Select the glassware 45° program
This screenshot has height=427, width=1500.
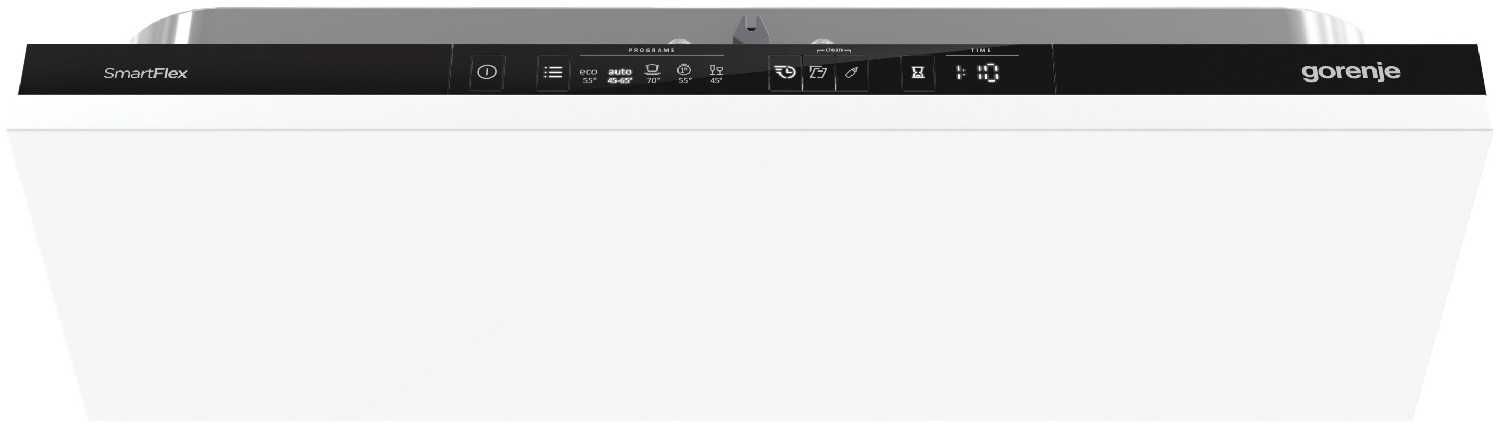pos(715,74)
